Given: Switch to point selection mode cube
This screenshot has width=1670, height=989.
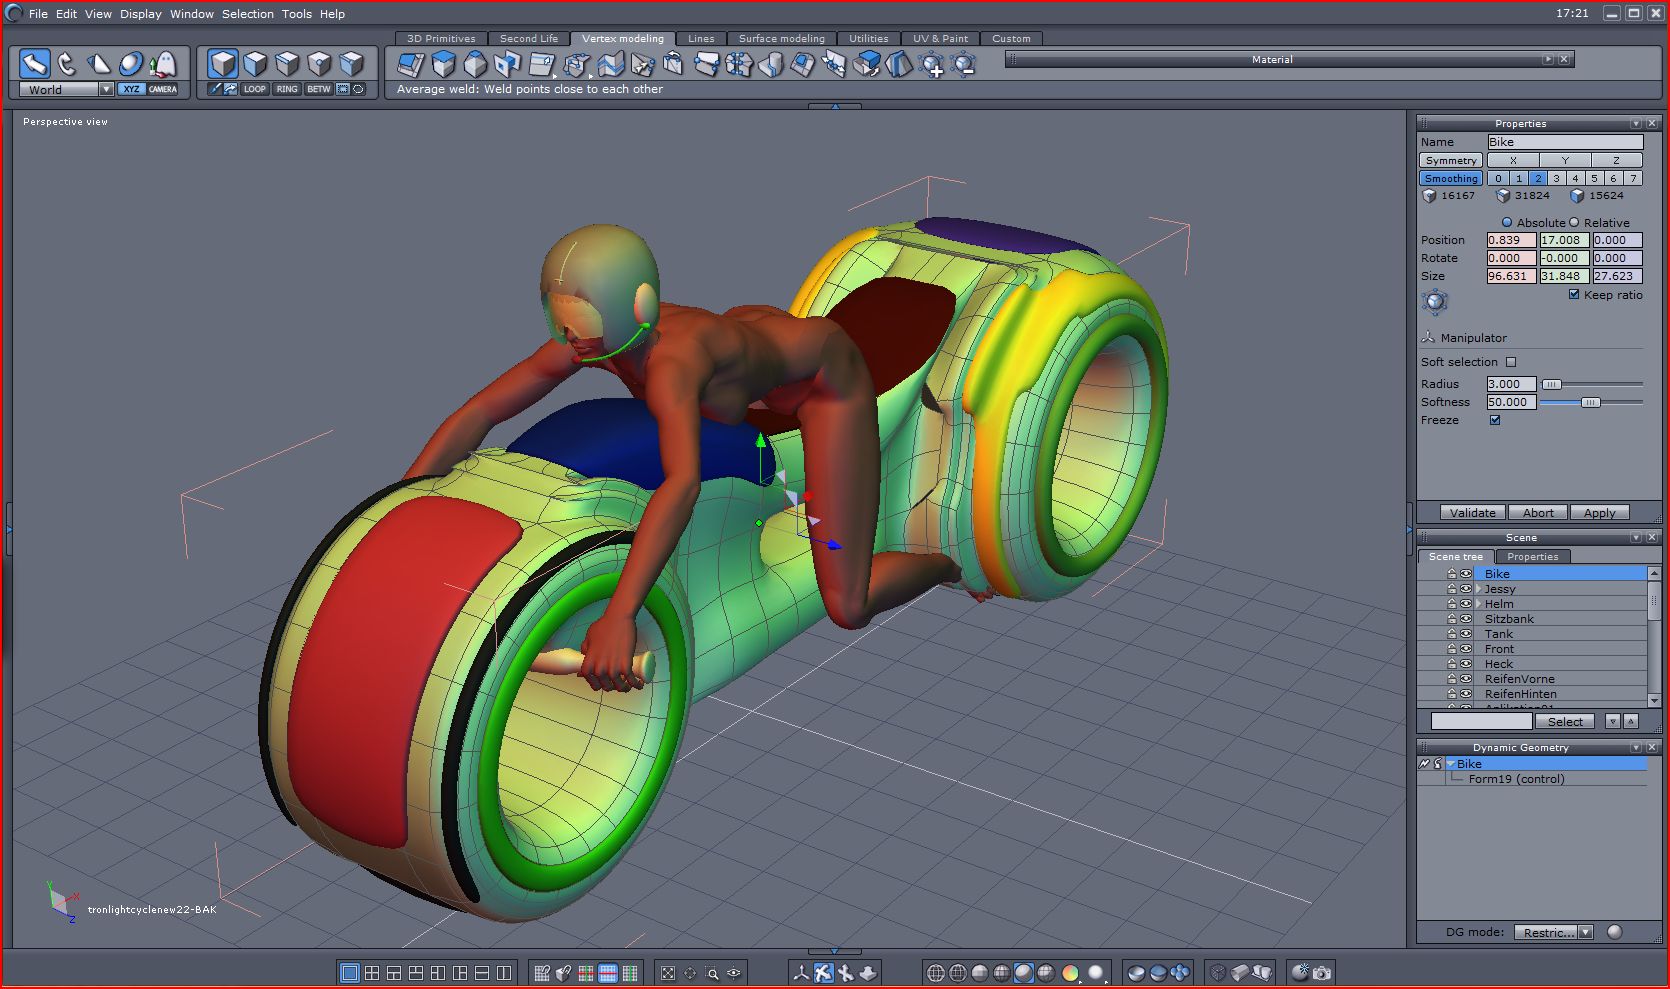Looking at the screenshot, I should tap(319, 64).
